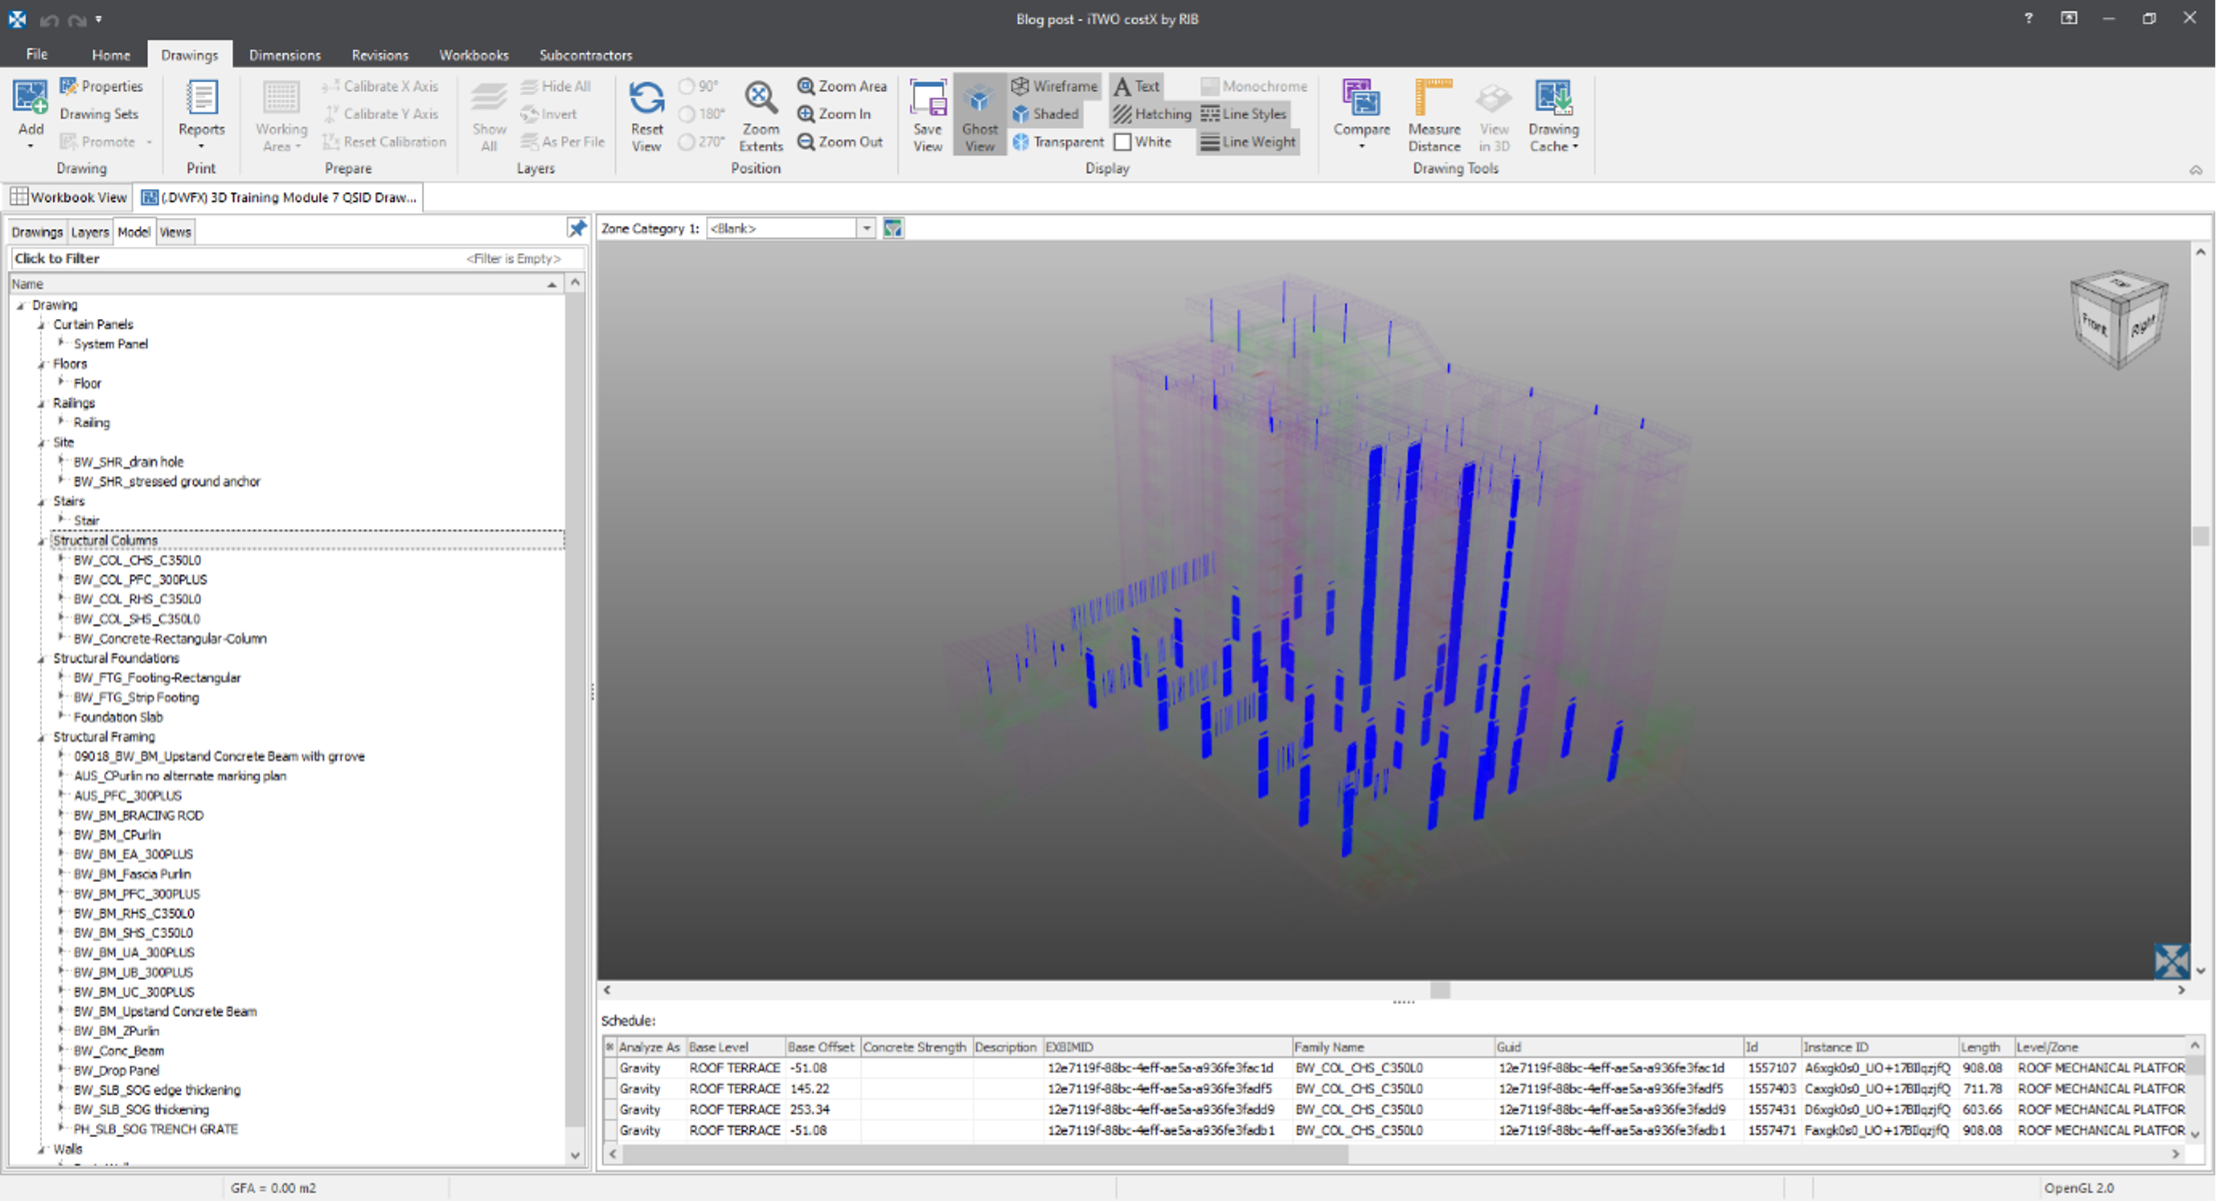Screen dimensions: 2218x1203
Task: Collapse the Structural Framing node
Action: [x=41, y=738]
